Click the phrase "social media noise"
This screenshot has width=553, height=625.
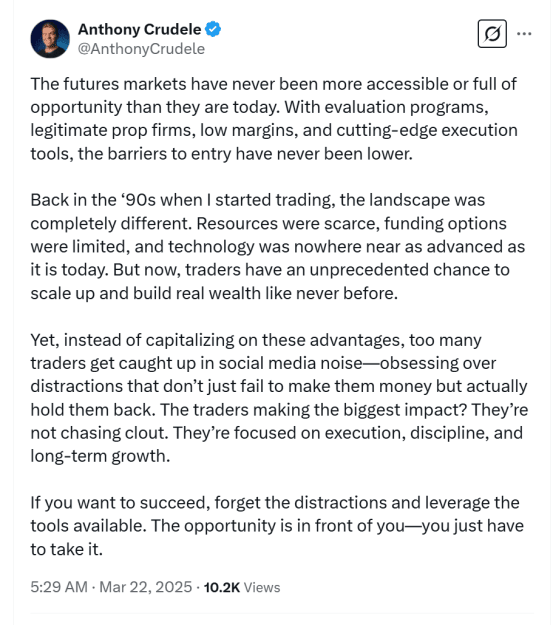click(291, 363)
